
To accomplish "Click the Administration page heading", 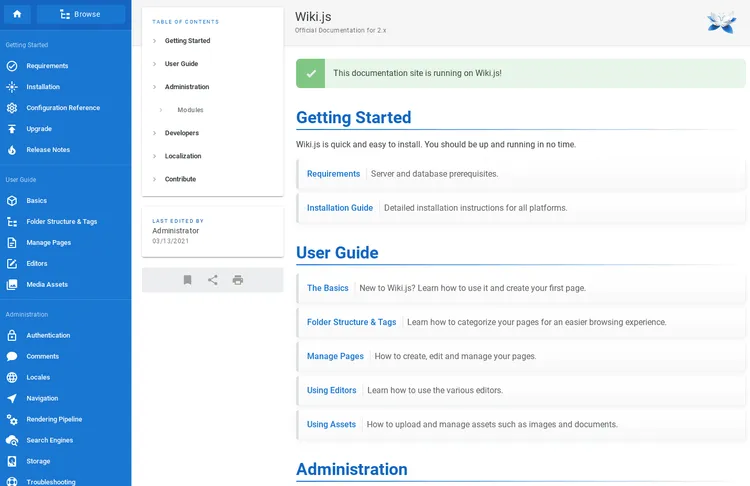I will (x=352, y=469).
